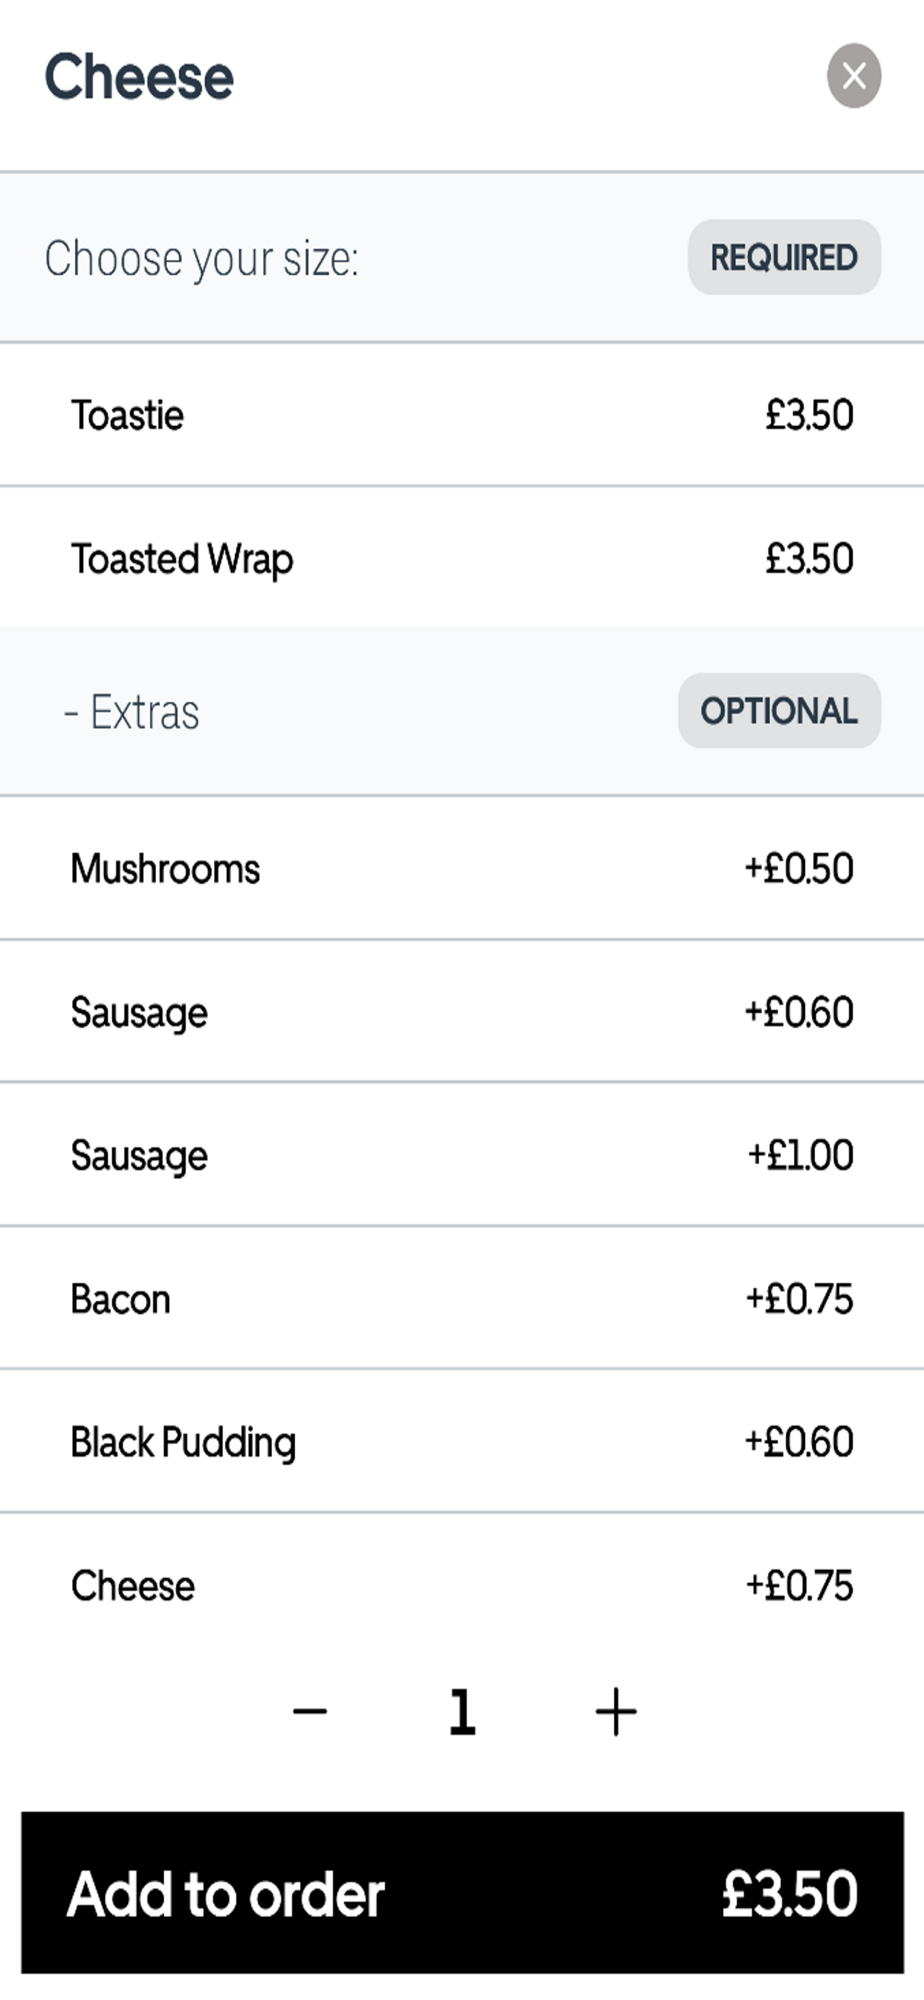Tap the Choose your size header
The height and width of the screenshot is (2000, 924).
click(x=201, y=258)
